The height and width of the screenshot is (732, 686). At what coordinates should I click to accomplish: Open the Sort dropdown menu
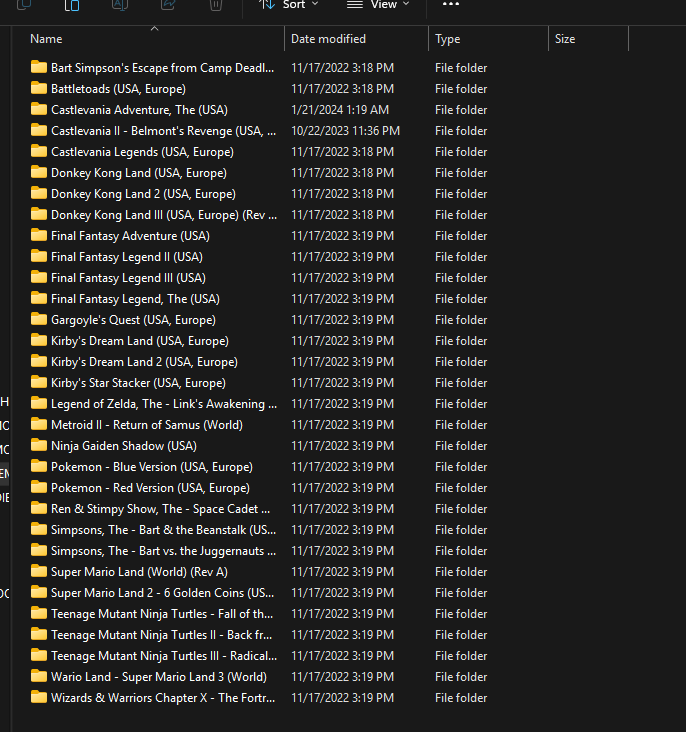288,5
